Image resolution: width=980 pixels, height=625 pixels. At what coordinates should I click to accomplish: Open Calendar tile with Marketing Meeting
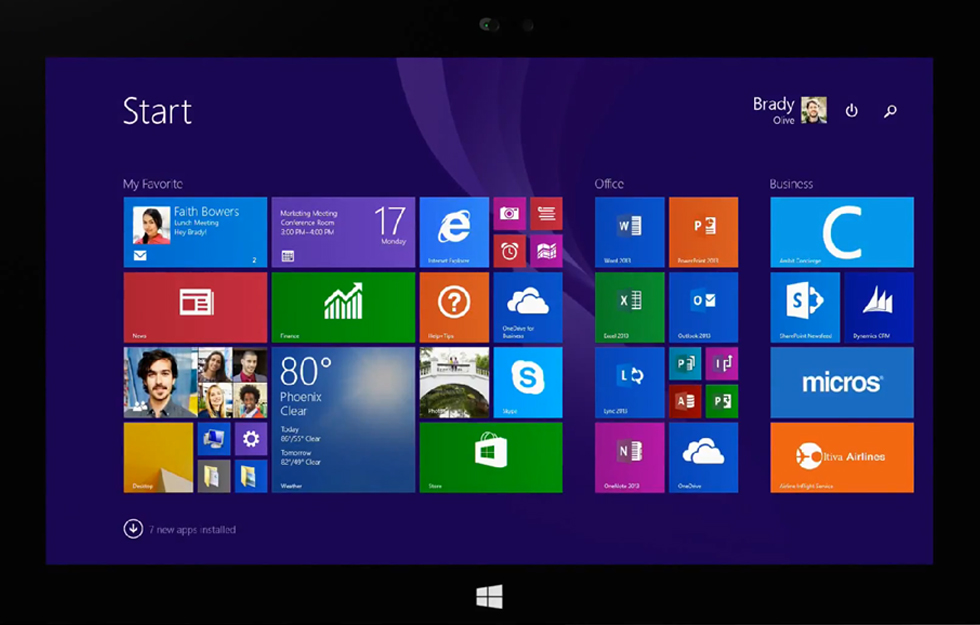tap(343, 232)
